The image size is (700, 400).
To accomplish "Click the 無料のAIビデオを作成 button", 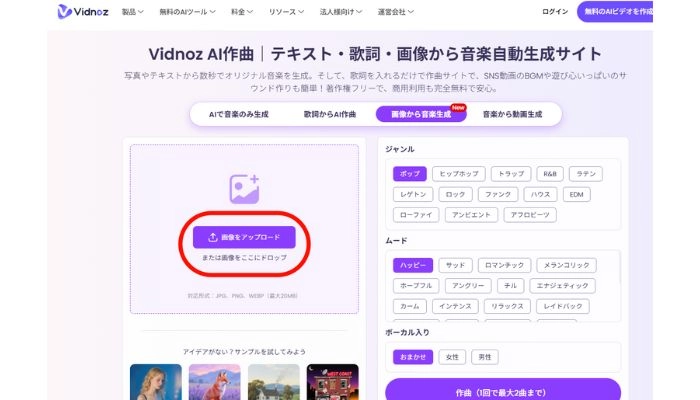I will pos(615,12).
